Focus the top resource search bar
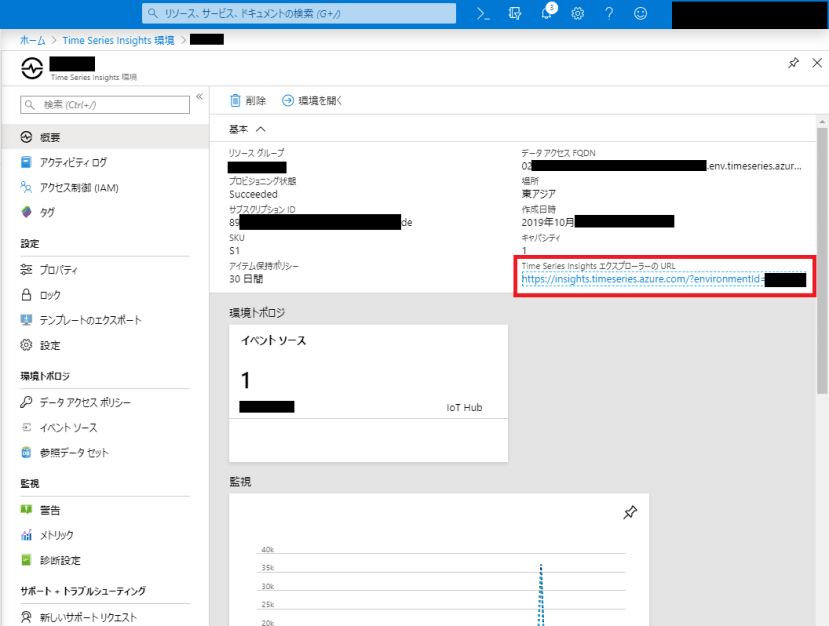This screenshot has width=829, height=626. tap(299, 13)
